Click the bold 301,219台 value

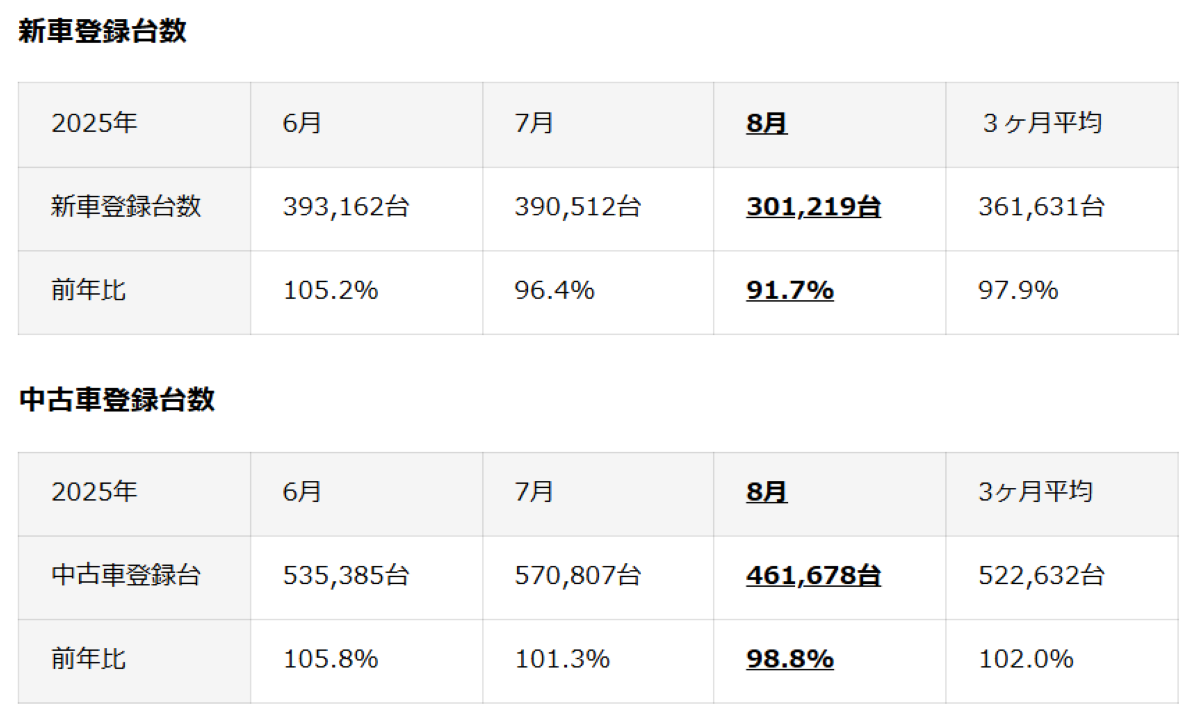[x=813, y=207]
